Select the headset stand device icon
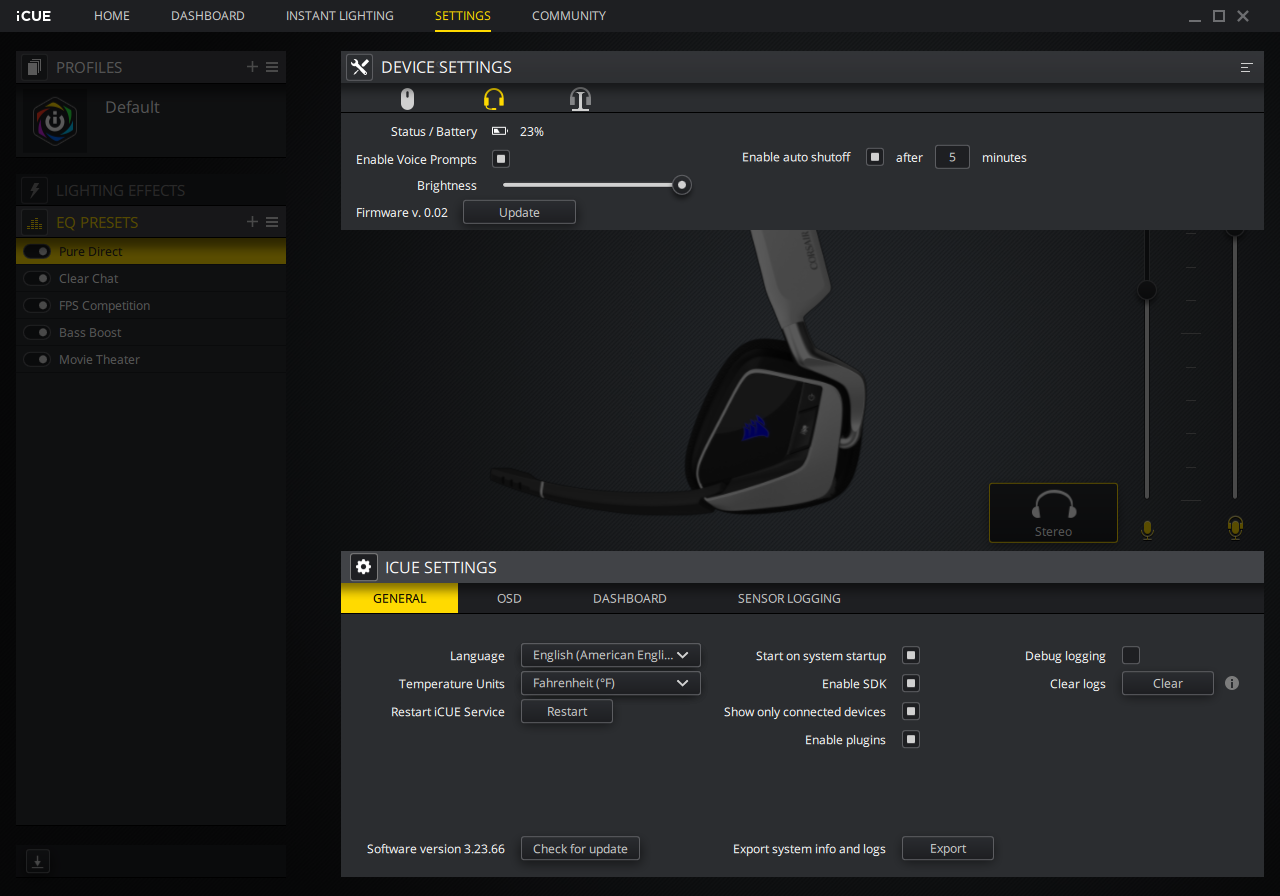Screen dimensions: 1280x896 (580, 99)
